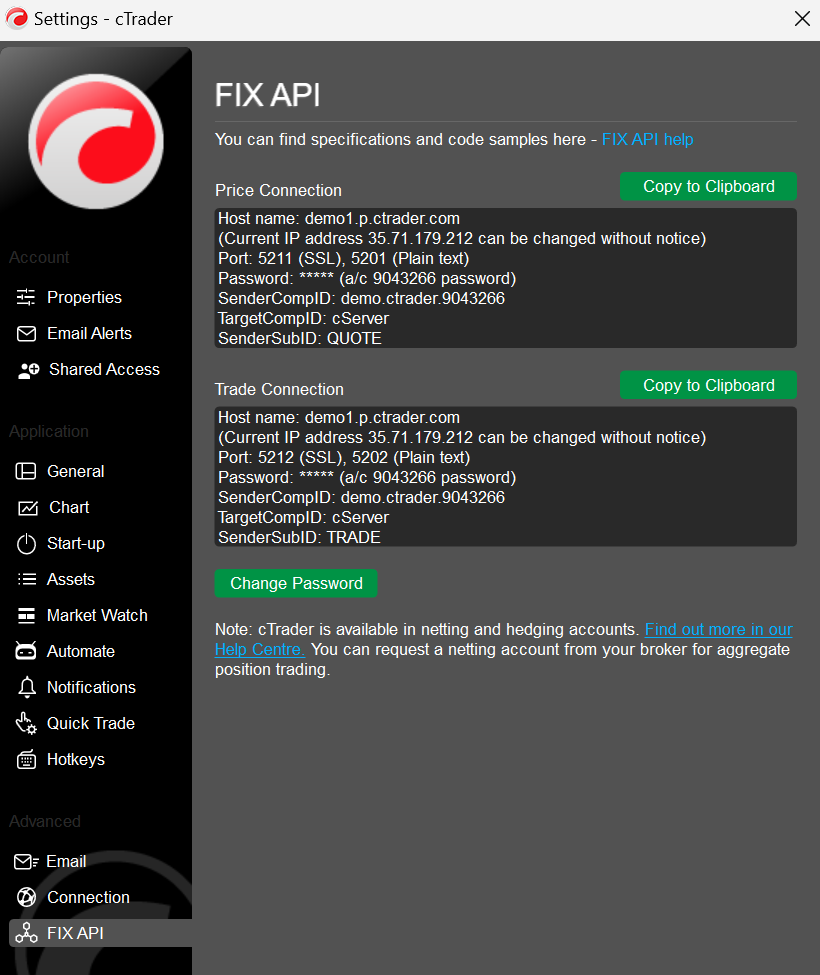Click the Trade Connection password line
This screenshot has height=975, width=820.
[367, 477]
